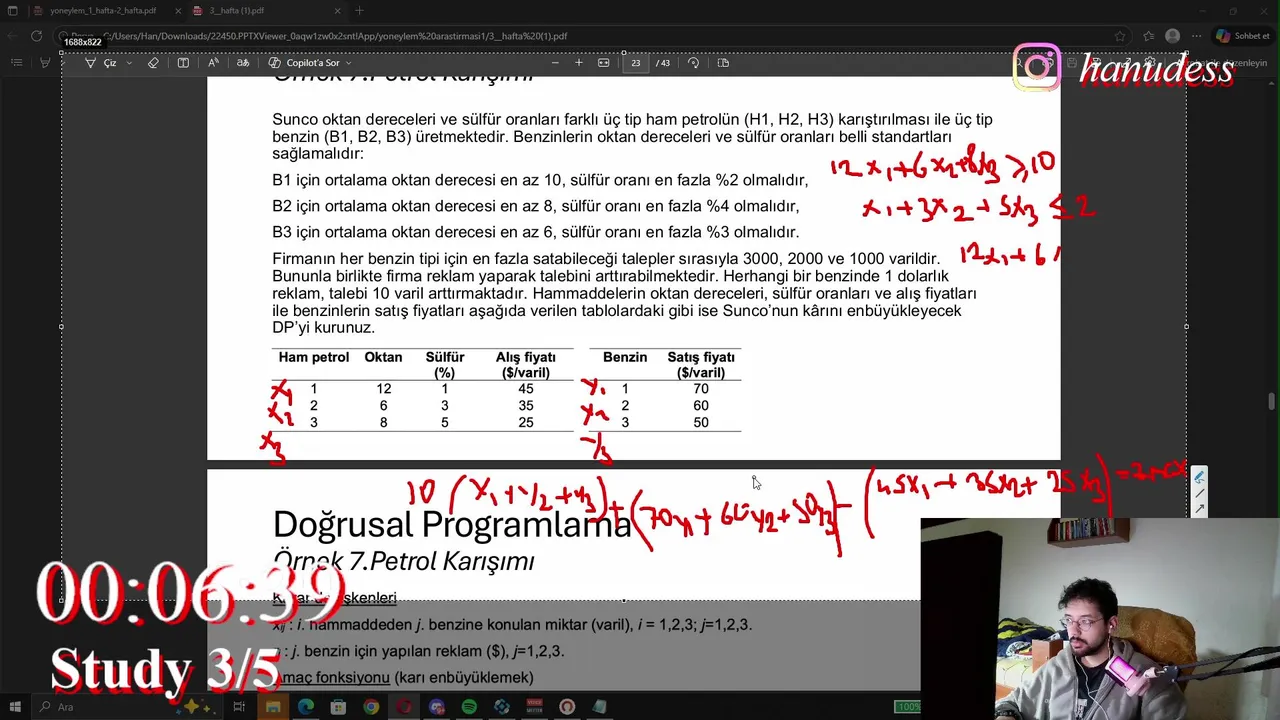Viewport: 1280px width, 720px height.
Task: Open the favorites list icon
Action: coord(1148,36)
